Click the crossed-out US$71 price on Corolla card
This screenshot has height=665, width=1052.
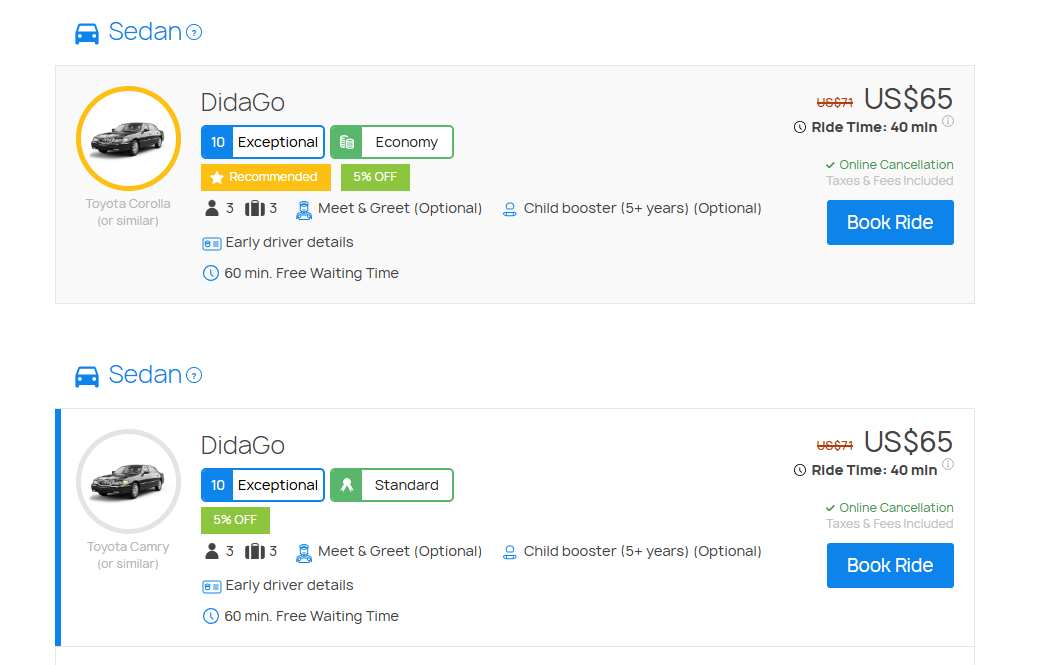coord(835,103)
